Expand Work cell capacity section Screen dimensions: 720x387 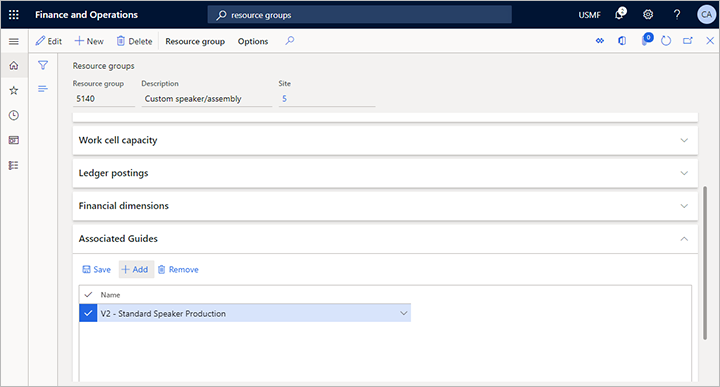tap(385, 140)
